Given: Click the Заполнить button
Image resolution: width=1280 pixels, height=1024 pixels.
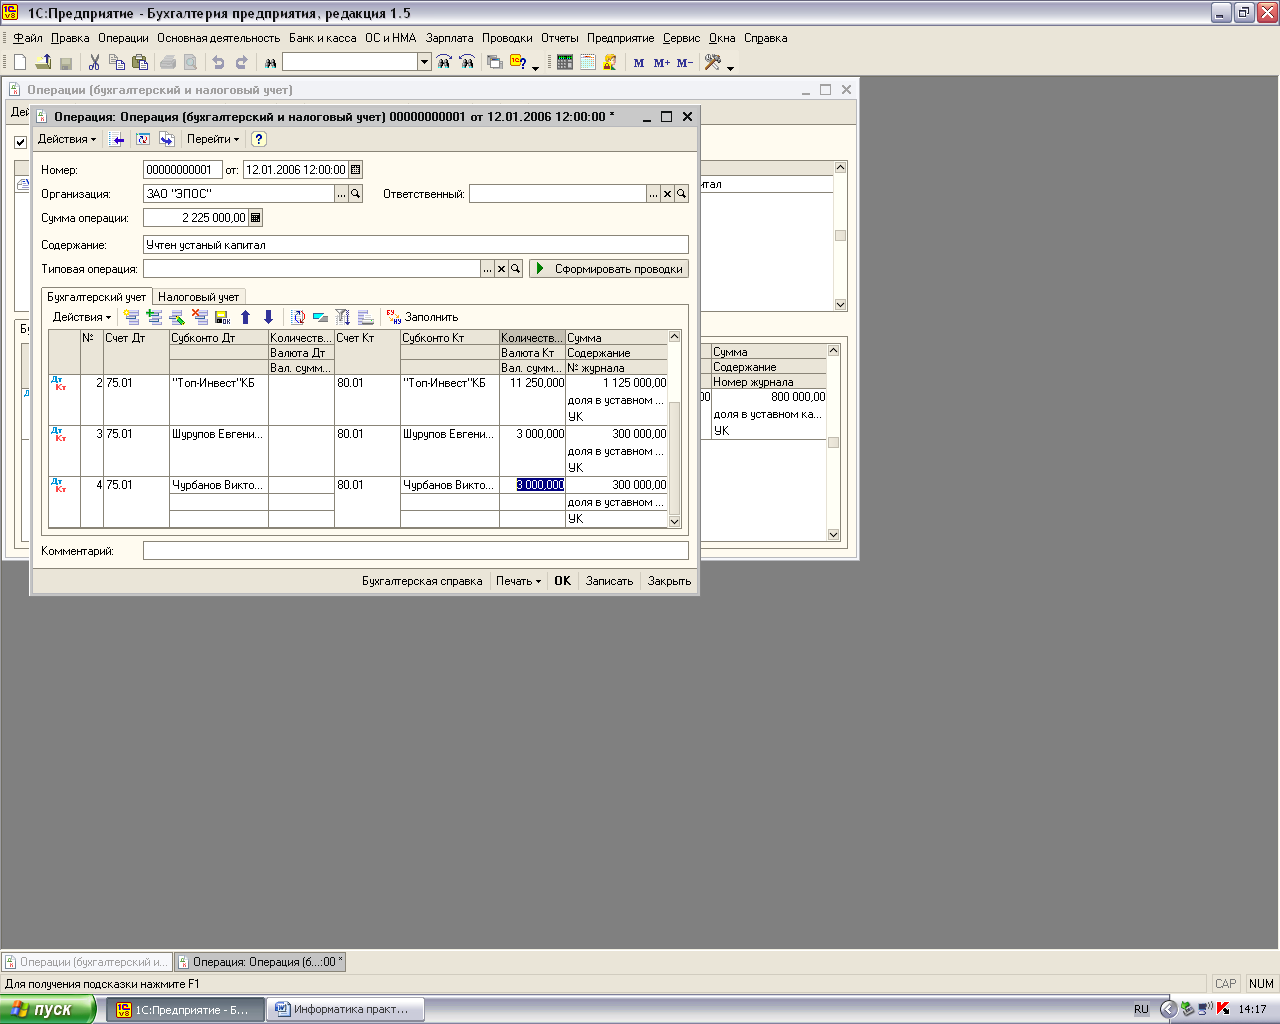Looking at the screenshot, I should (x=422, y=317).
